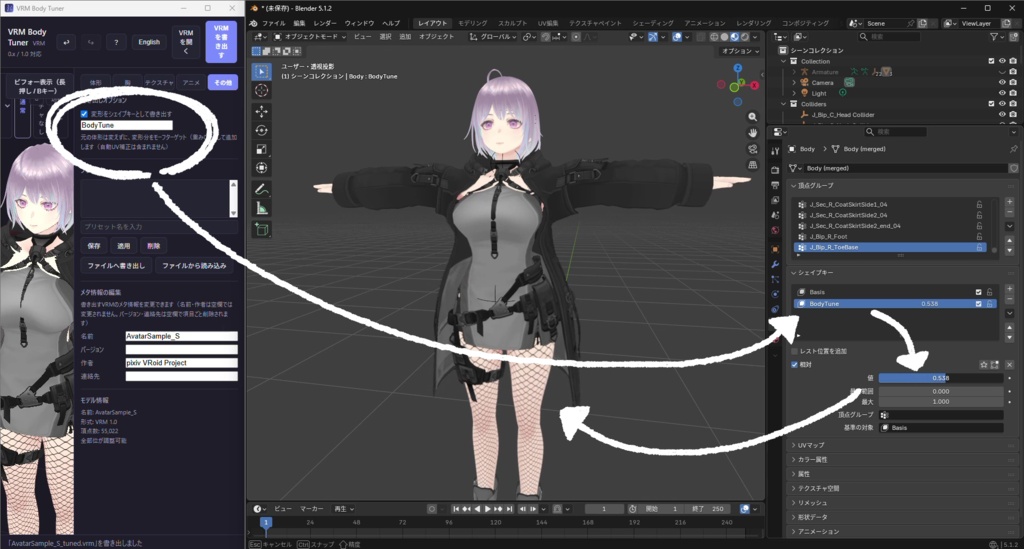1024x549 pixels.
Task: Click the pan view hand icon
Action: tap(752, 133)
